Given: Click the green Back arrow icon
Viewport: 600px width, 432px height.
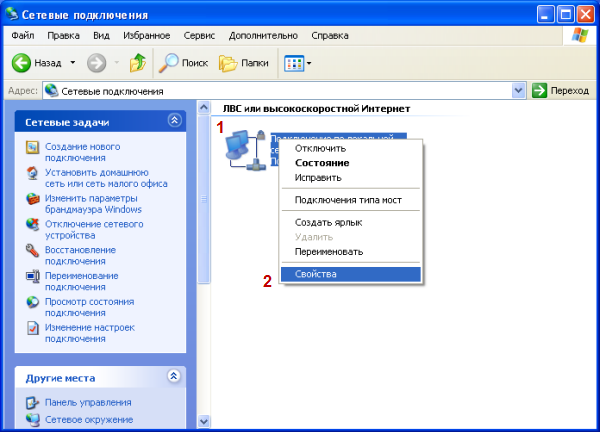Looking at the screenshot, I should [x=21, y=63].
